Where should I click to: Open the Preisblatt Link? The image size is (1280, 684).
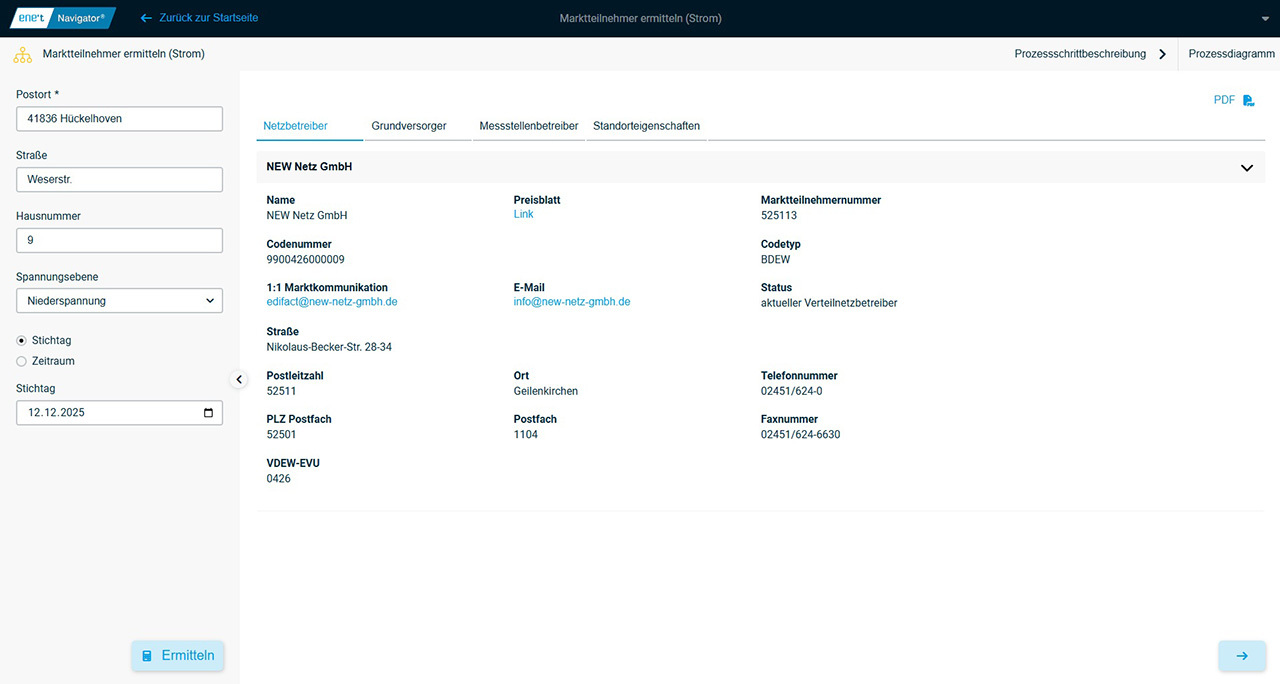point(523,214)
